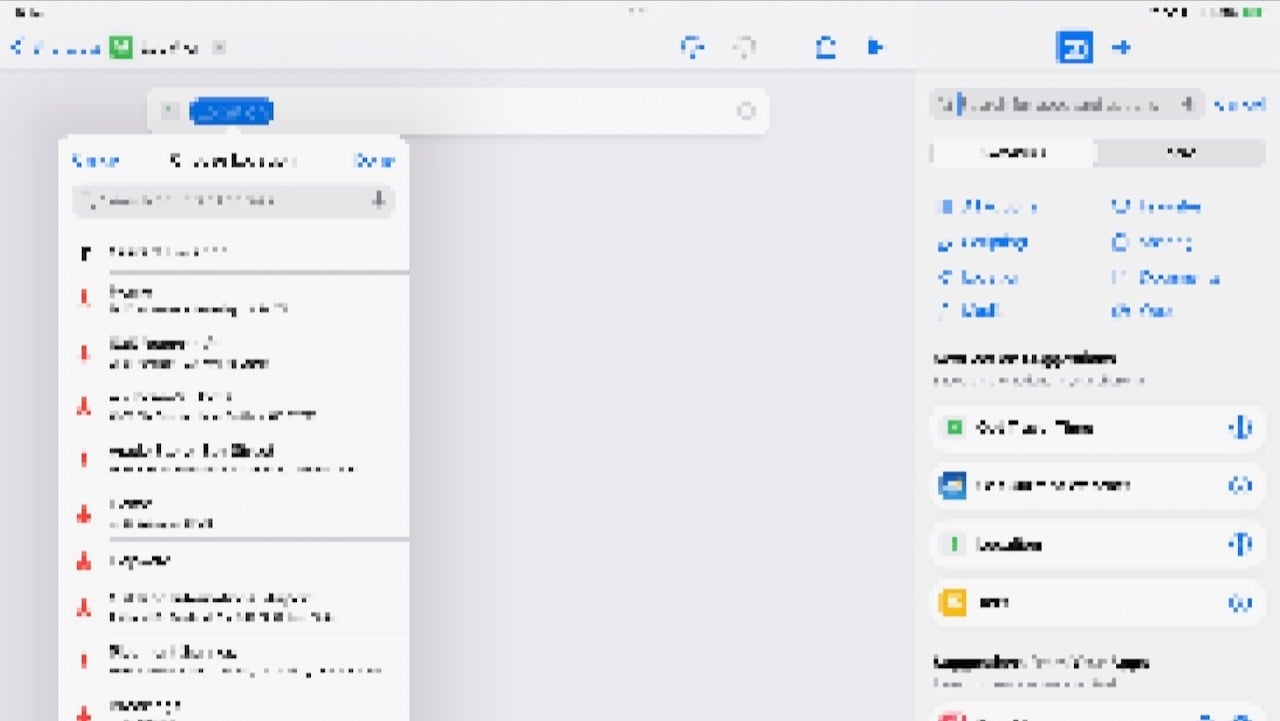1280x721 pixels.
Task: Open the Documents category
Action: (x=1166, y=278)
